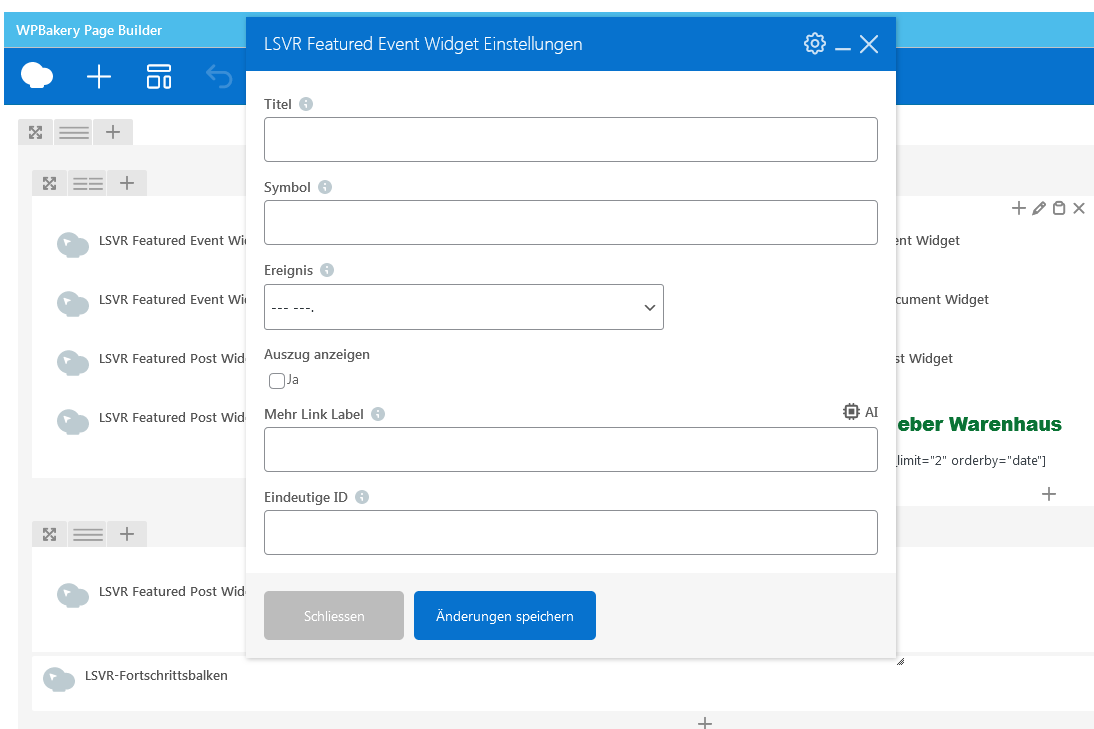Generate Mehr Link Label with AI
The width and height of the screenshot is (1094, 729).
[x=860, y=412]
